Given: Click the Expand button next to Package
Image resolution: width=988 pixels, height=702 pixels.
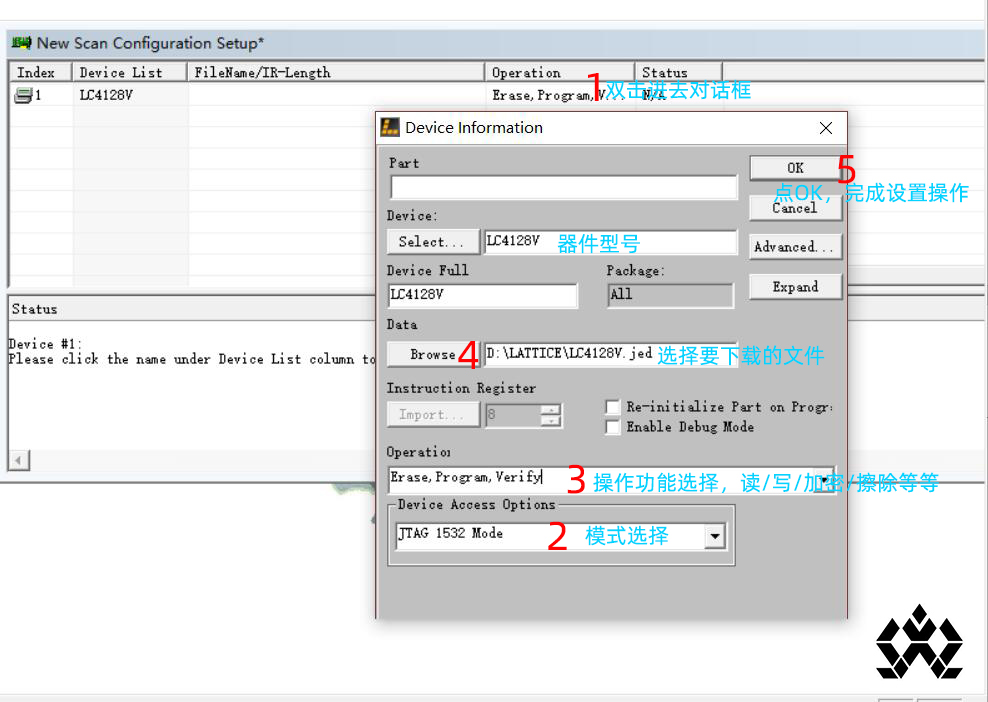Looking at the screenshot, I should tap(795, 287).
